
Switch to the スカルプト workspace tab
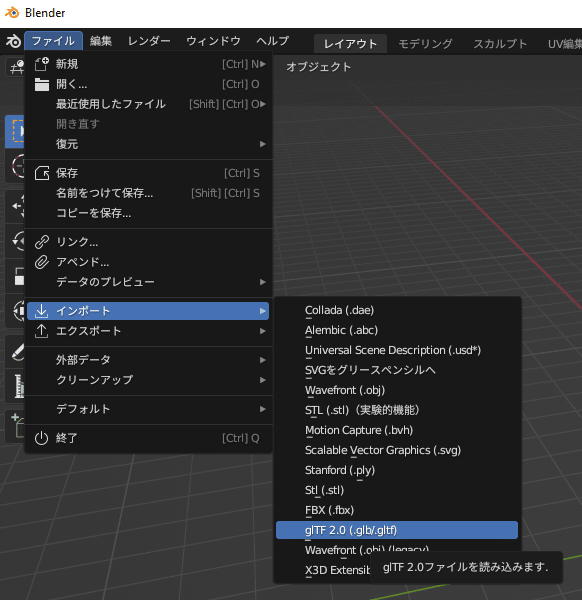(x=500, y=44)
